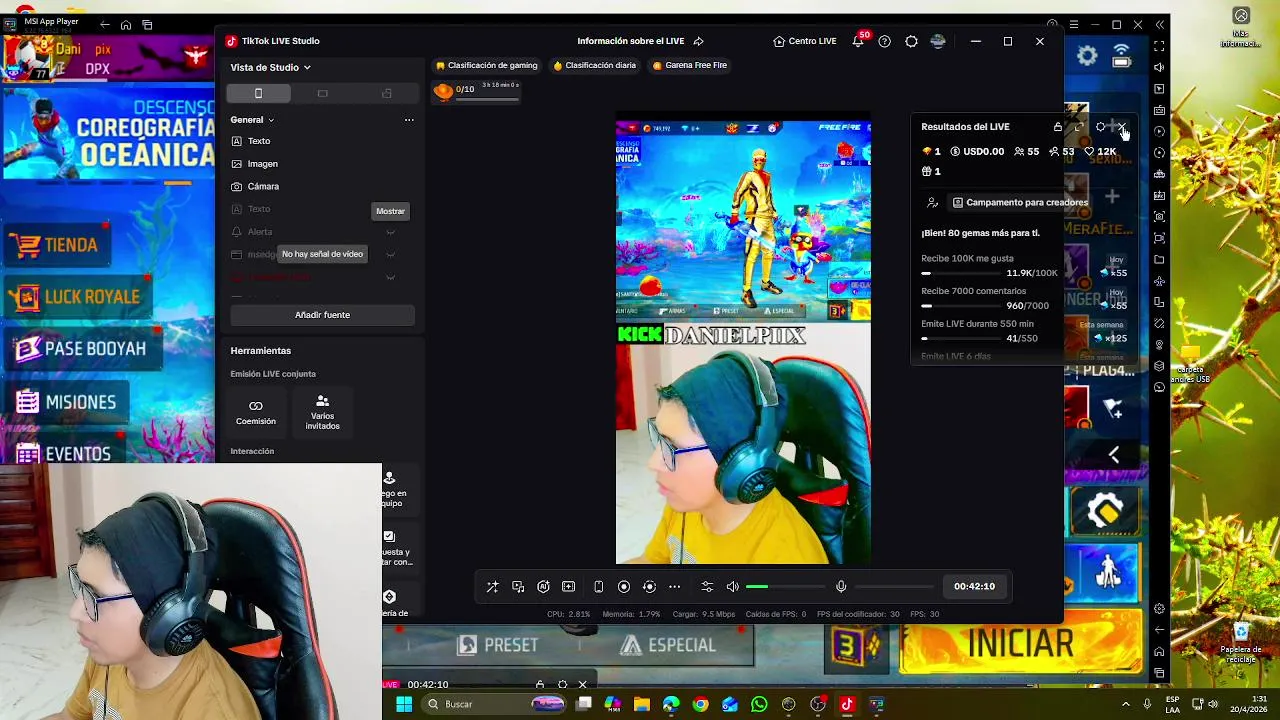Open notifications bell with 50 badge
This screenshot has width=1280, height=720.
click(859, 41)
